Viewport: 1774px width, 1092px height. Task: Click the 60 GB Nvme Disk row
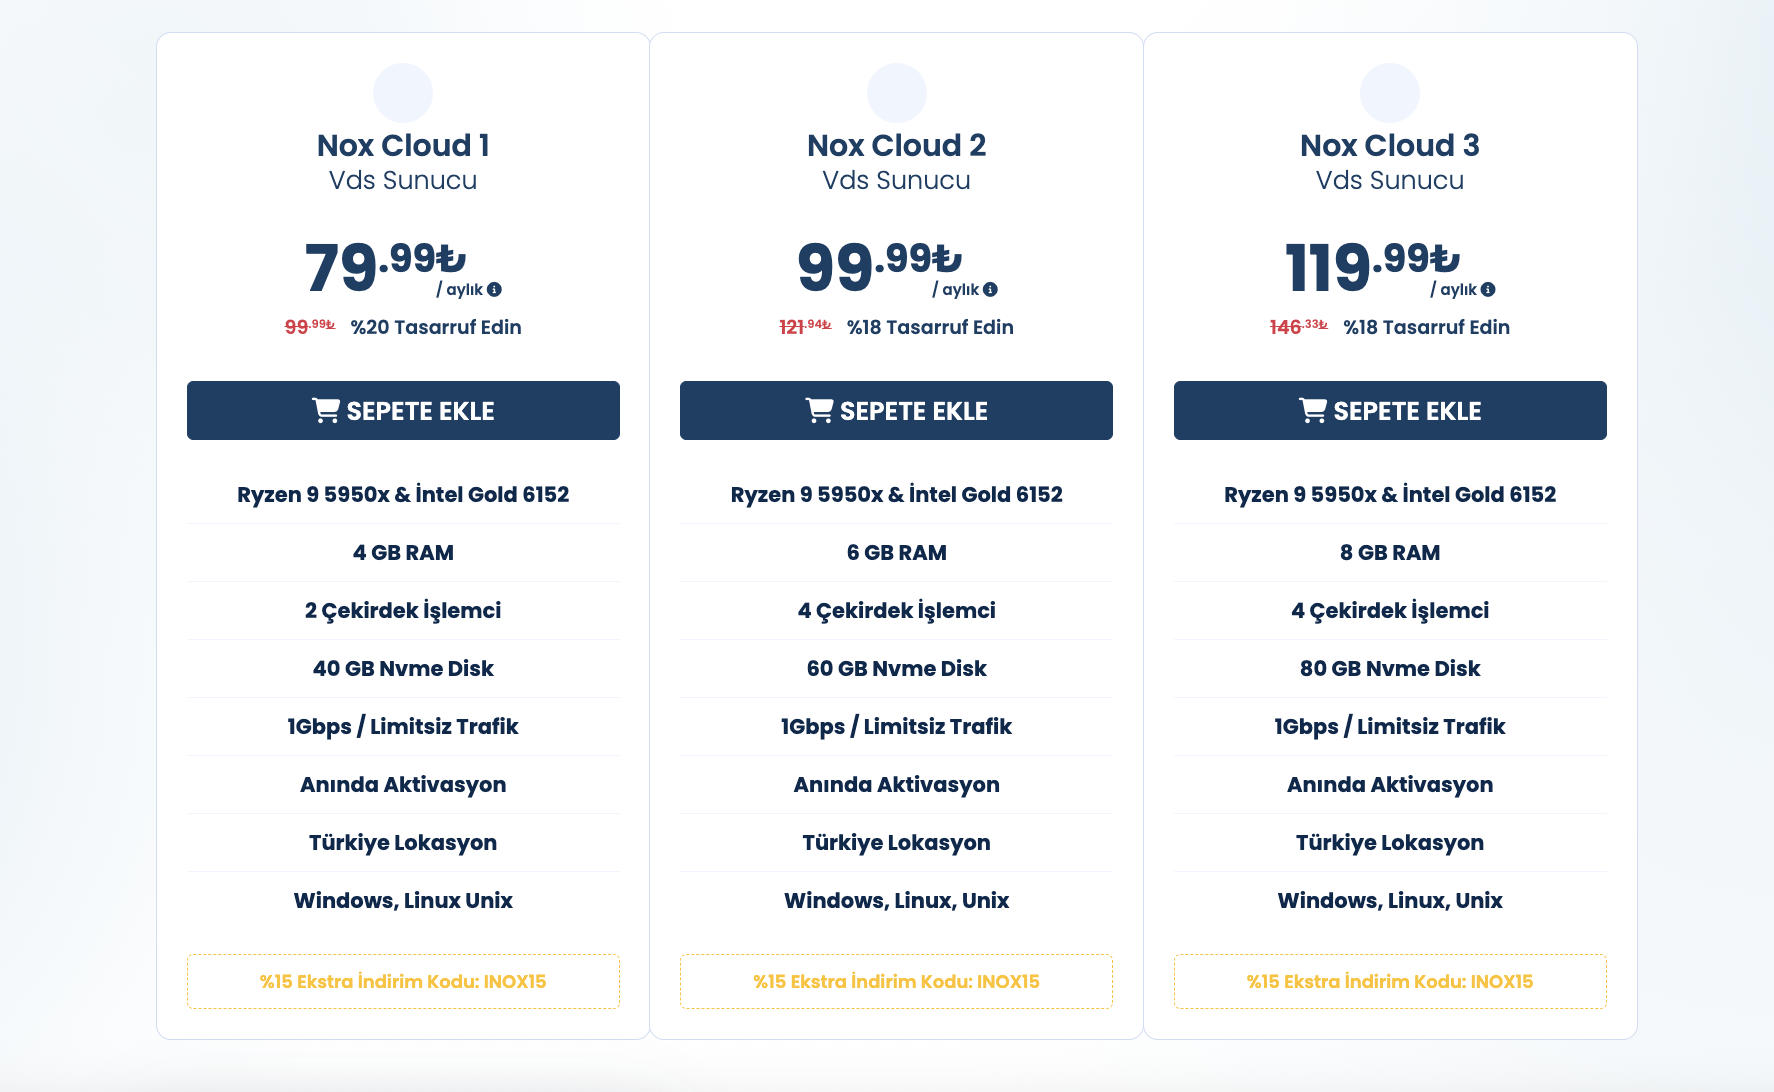pyautogui.click(x=897, y=669)
